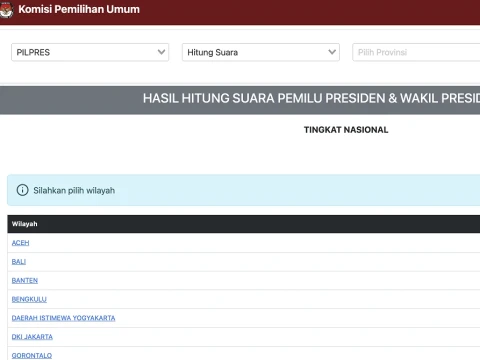Open the BENGKULU province link
The width and height of the screenshot is (480, 360).
29,299
